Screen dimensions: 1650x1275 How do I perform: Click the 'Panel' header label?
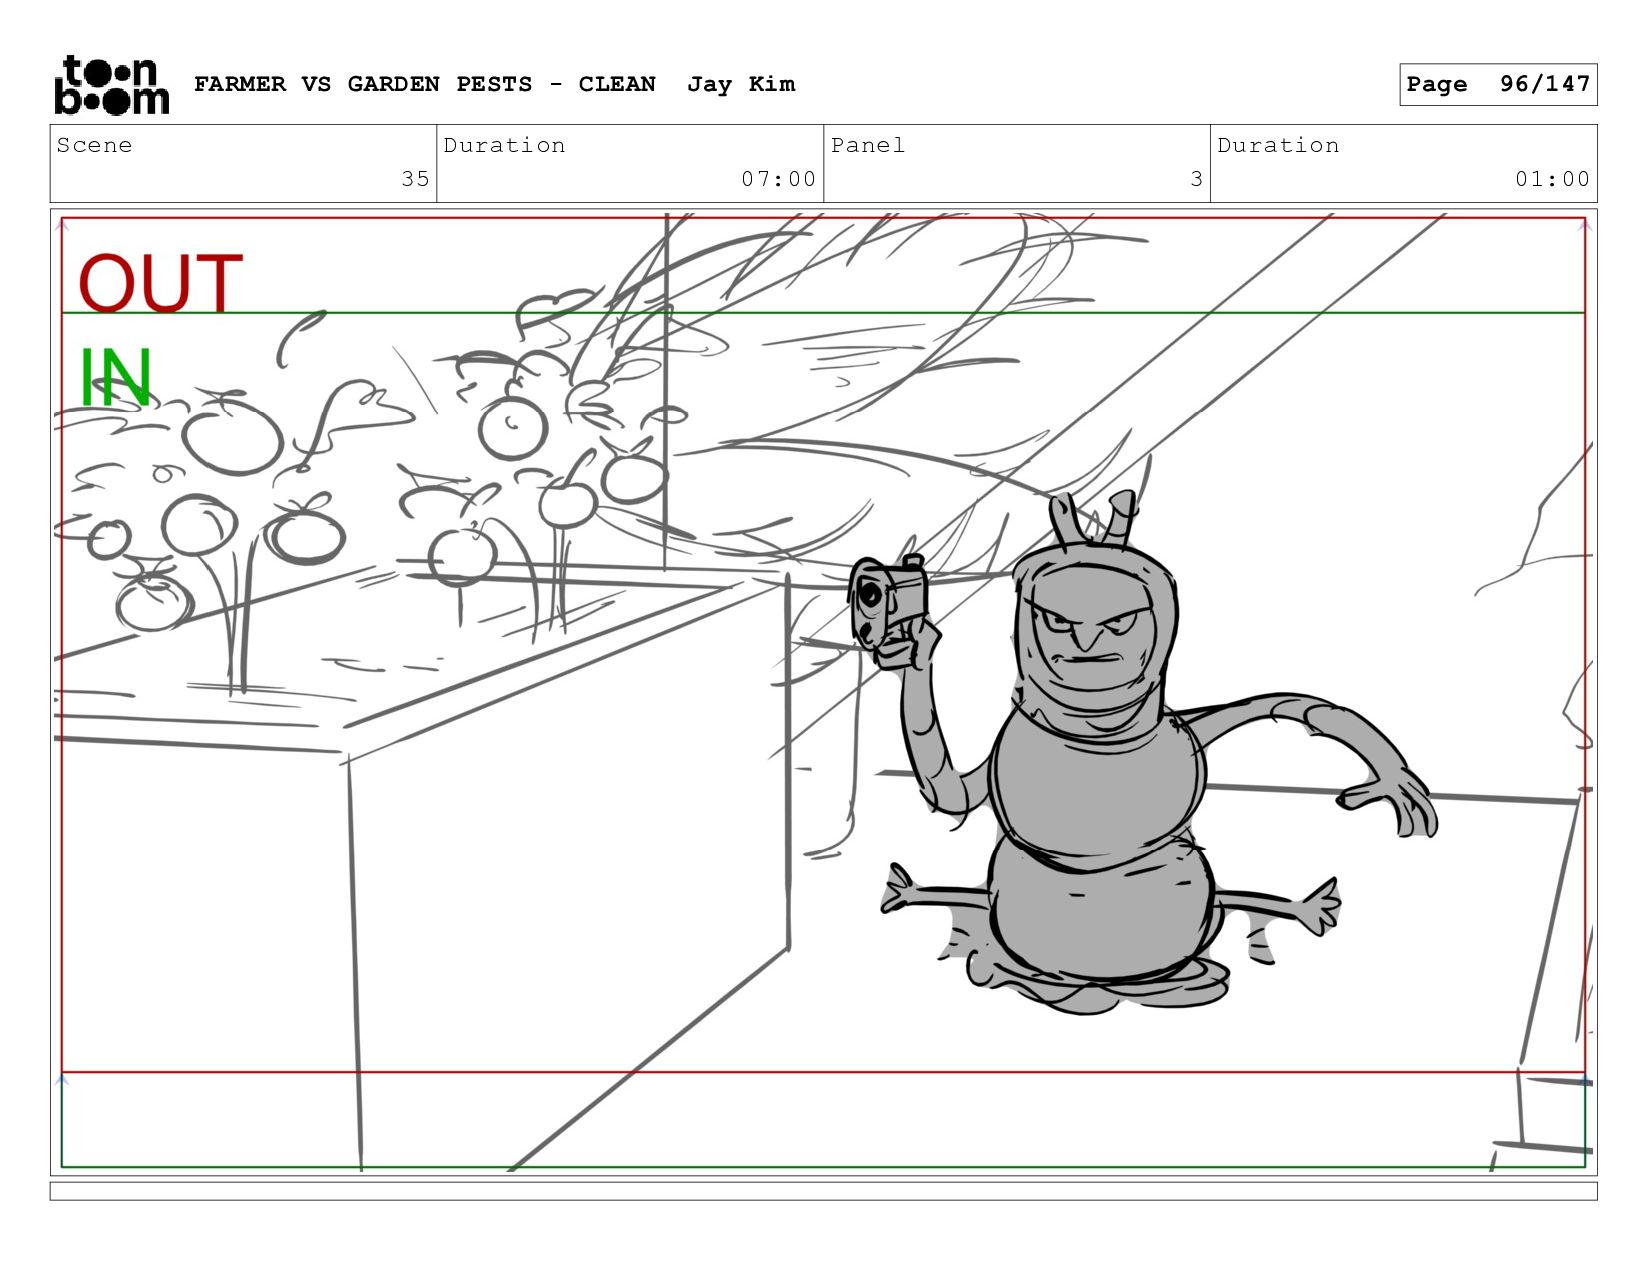[x=868, y=145]
